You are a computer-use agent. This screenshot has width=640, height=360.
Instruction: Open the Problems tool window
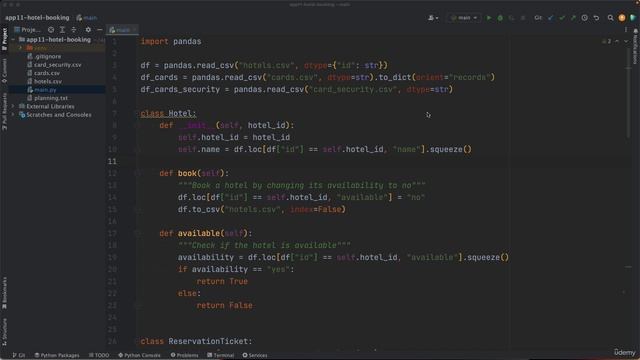(x=184, y=355)
